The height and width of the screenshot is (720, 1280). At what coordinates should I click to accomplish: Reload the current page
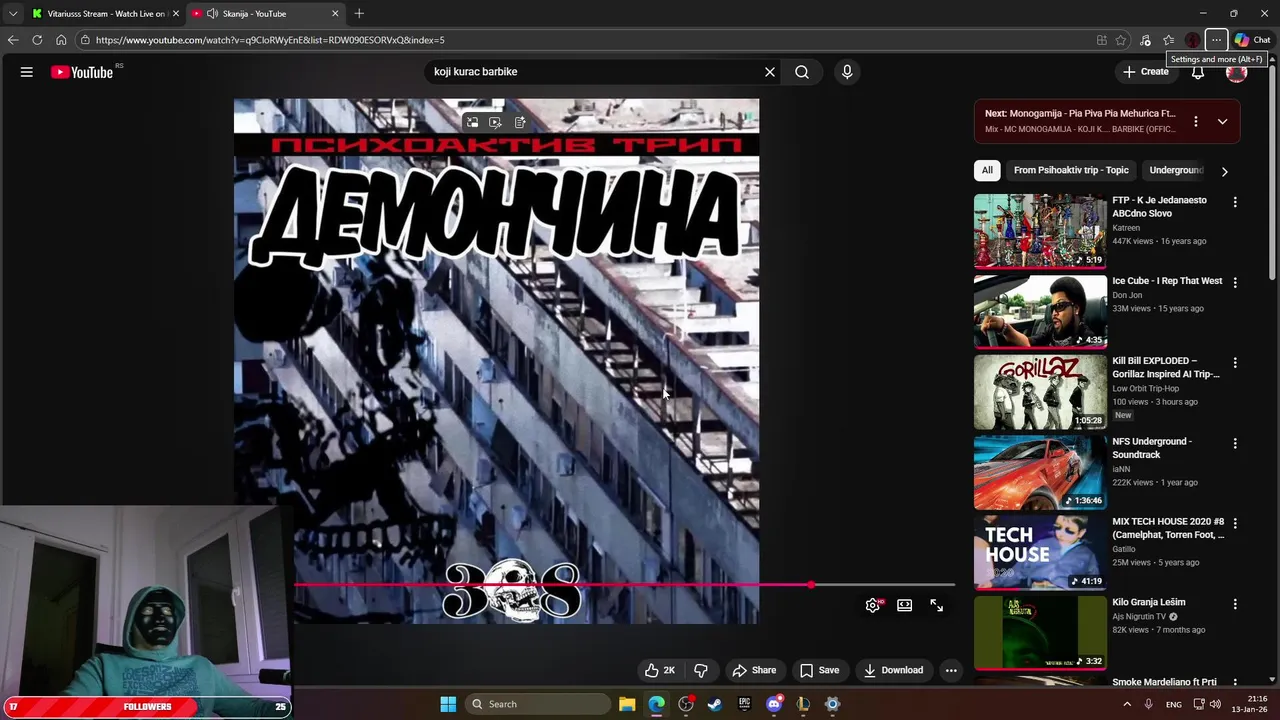pyautogui.click(x=37, y=40)
